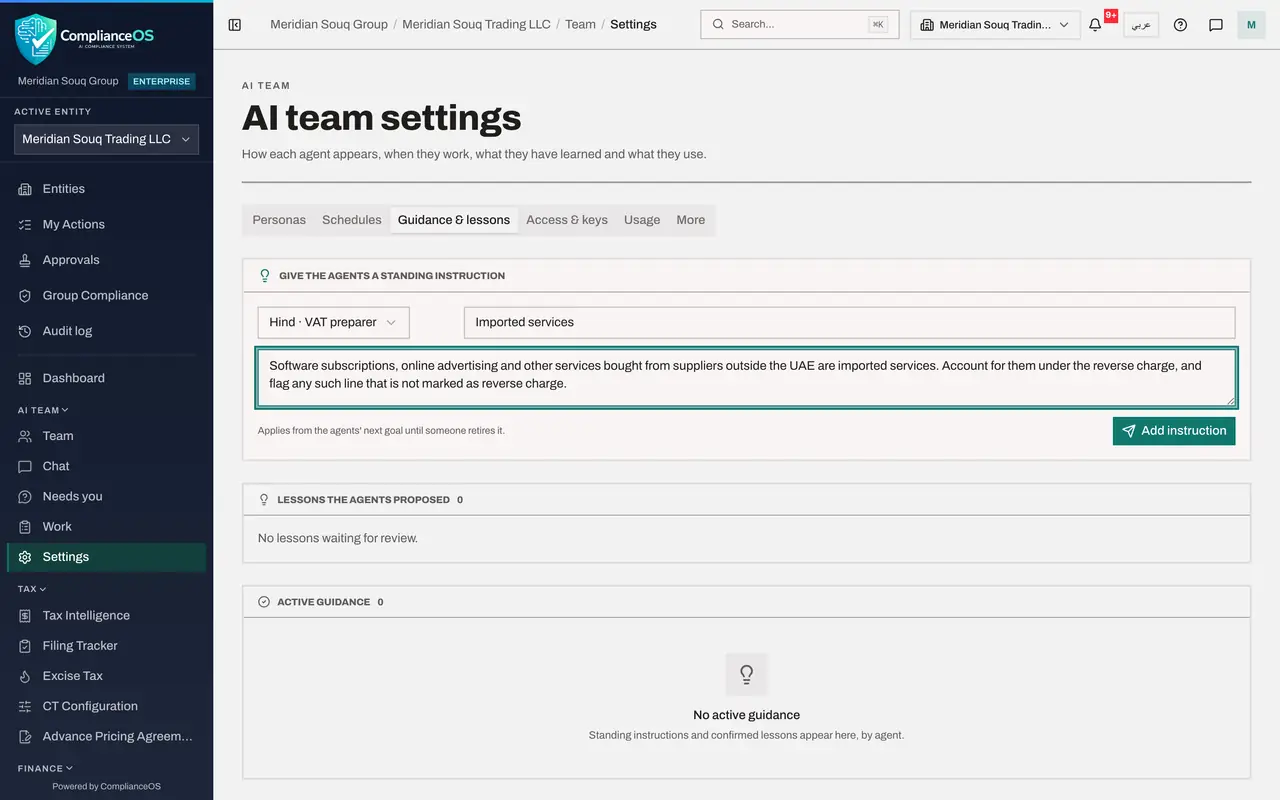
Task: Open the notifications bell
Action: (x=1095, y=25)
